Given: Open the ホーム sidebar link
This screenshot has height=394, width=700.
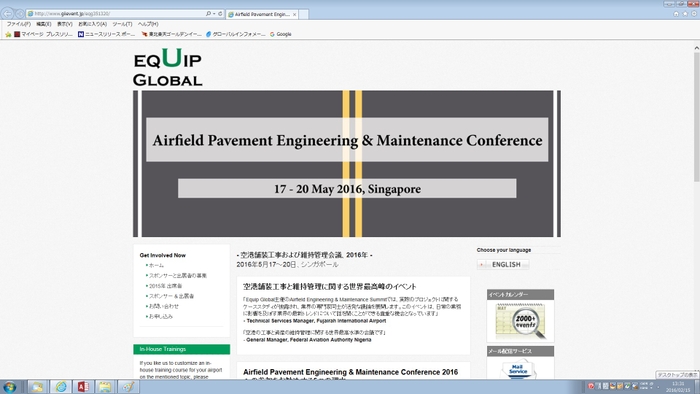Looking at the screenshot, I should (156, 265).
